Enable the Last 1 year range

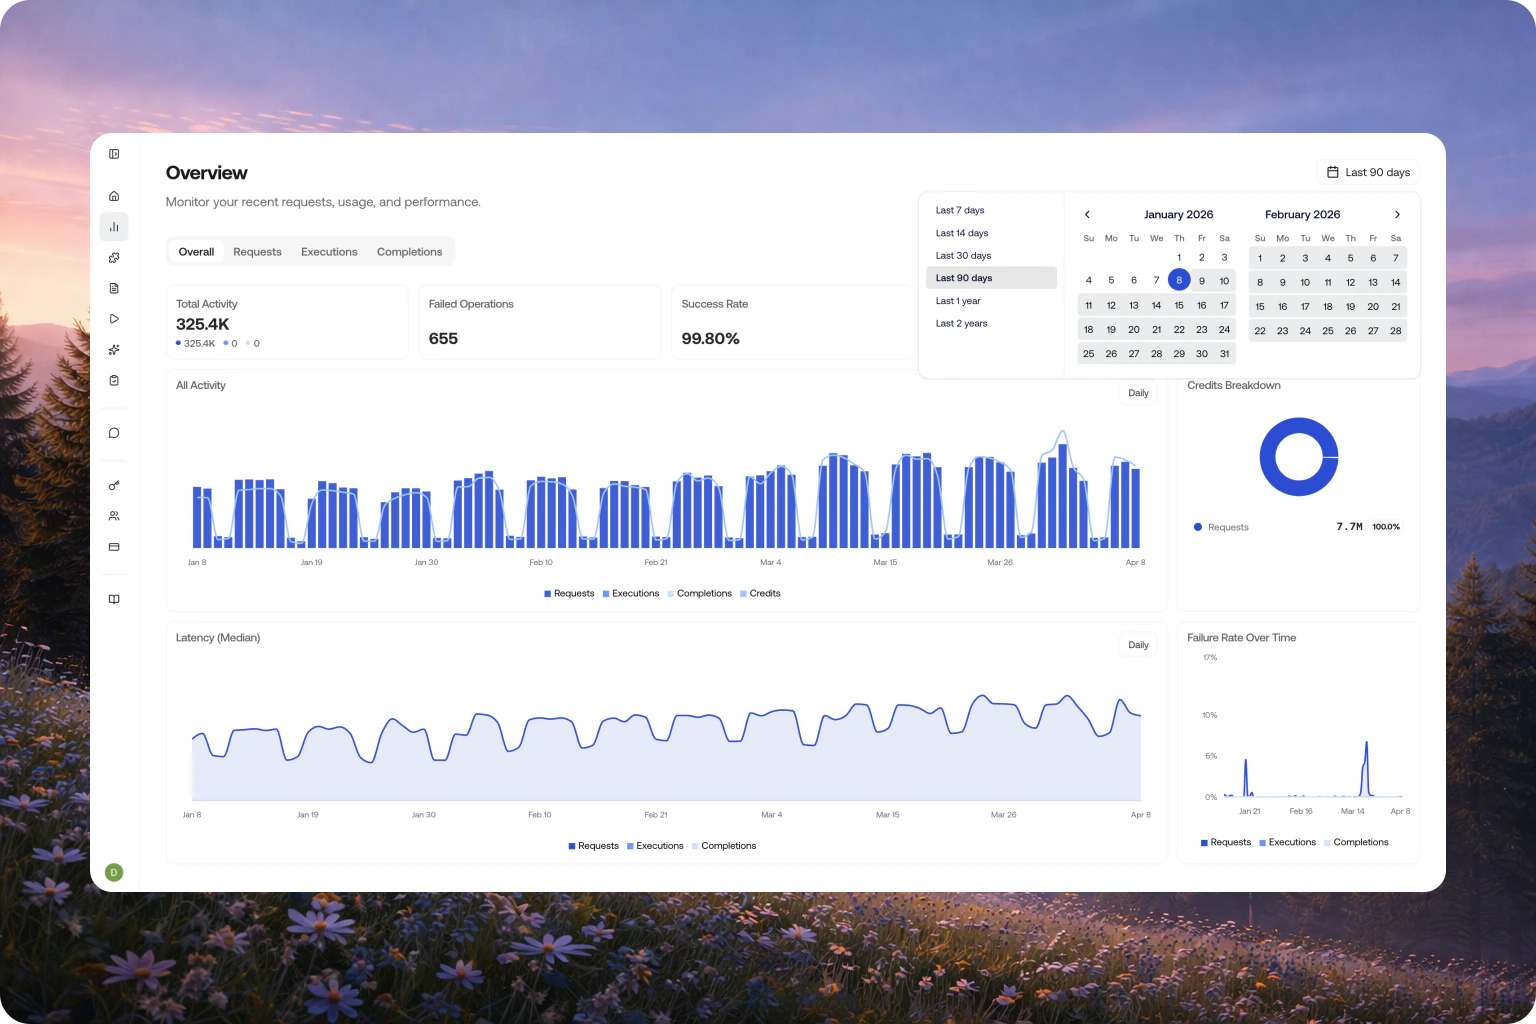pyautogui.click(x=957, y=300)
